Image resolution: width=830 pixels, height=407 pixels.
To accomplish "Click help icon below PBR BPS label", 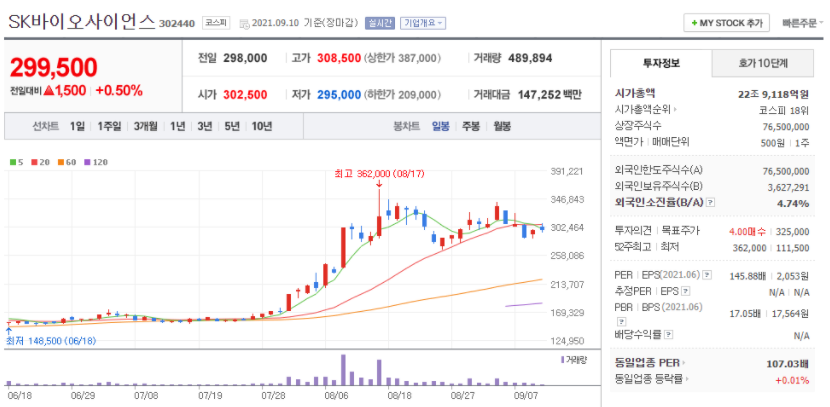I will [x=620, y=321].
